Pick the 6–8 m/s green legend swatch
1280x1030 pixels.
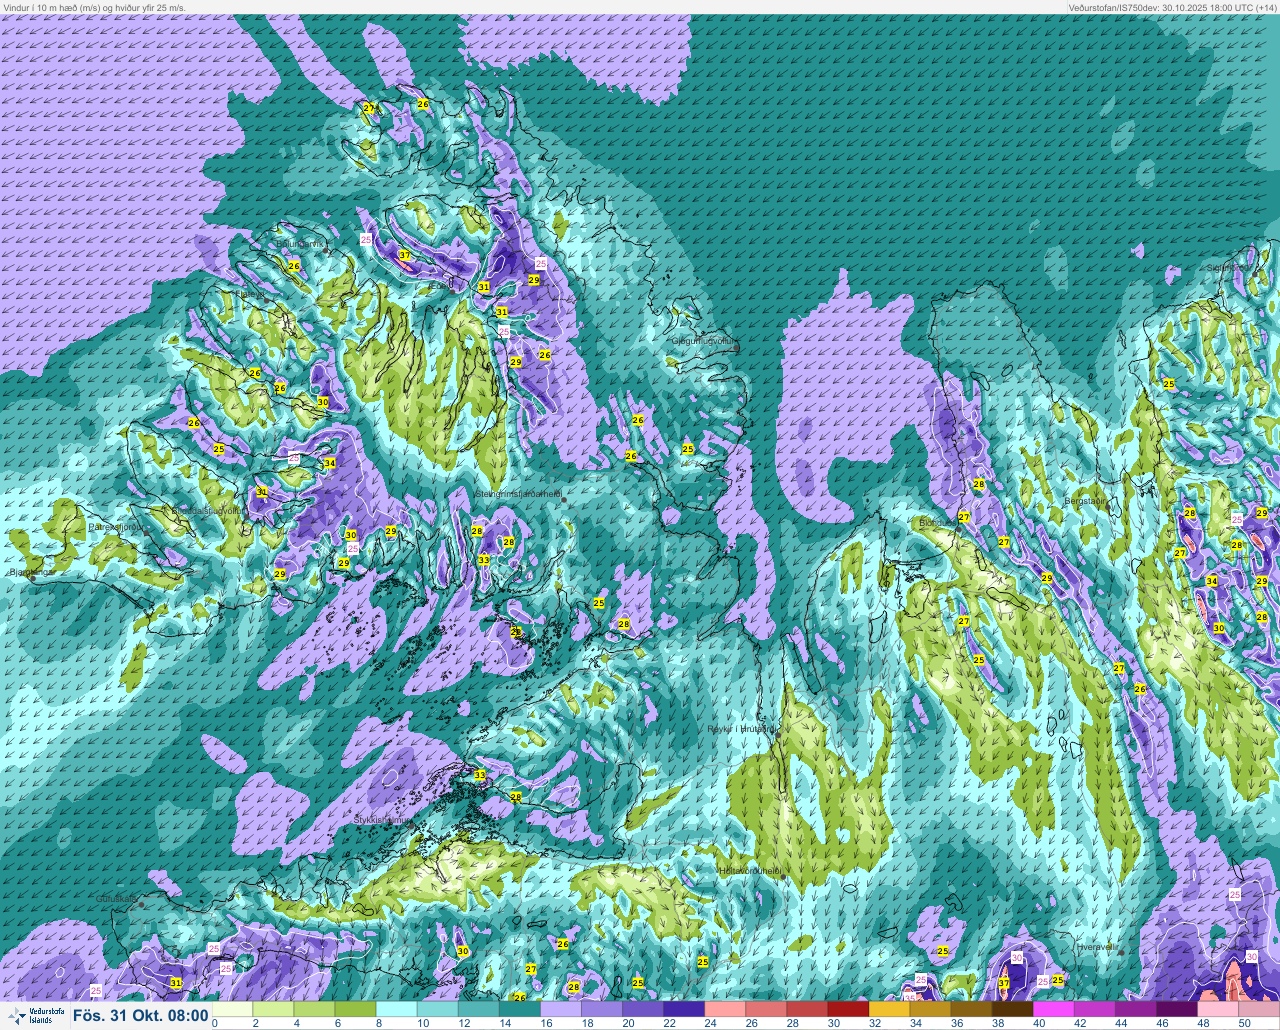coord(354,1009)
